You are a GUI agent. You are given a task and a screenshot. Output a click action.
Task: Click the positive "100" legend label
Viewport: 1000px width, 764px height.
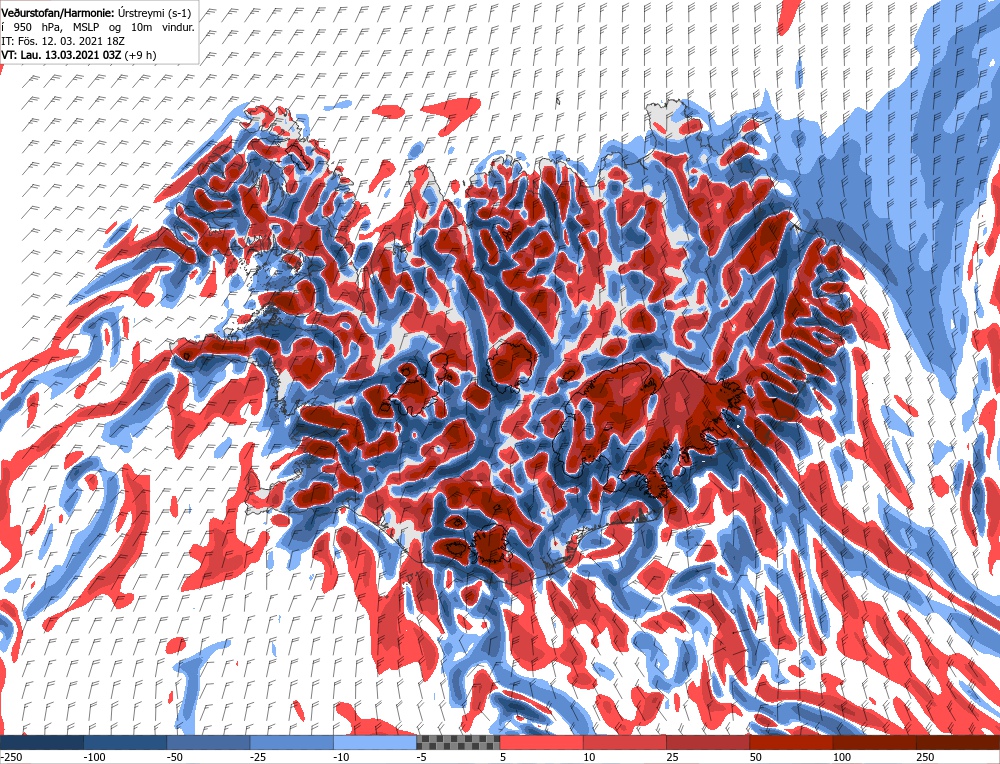tap(842, 757)
